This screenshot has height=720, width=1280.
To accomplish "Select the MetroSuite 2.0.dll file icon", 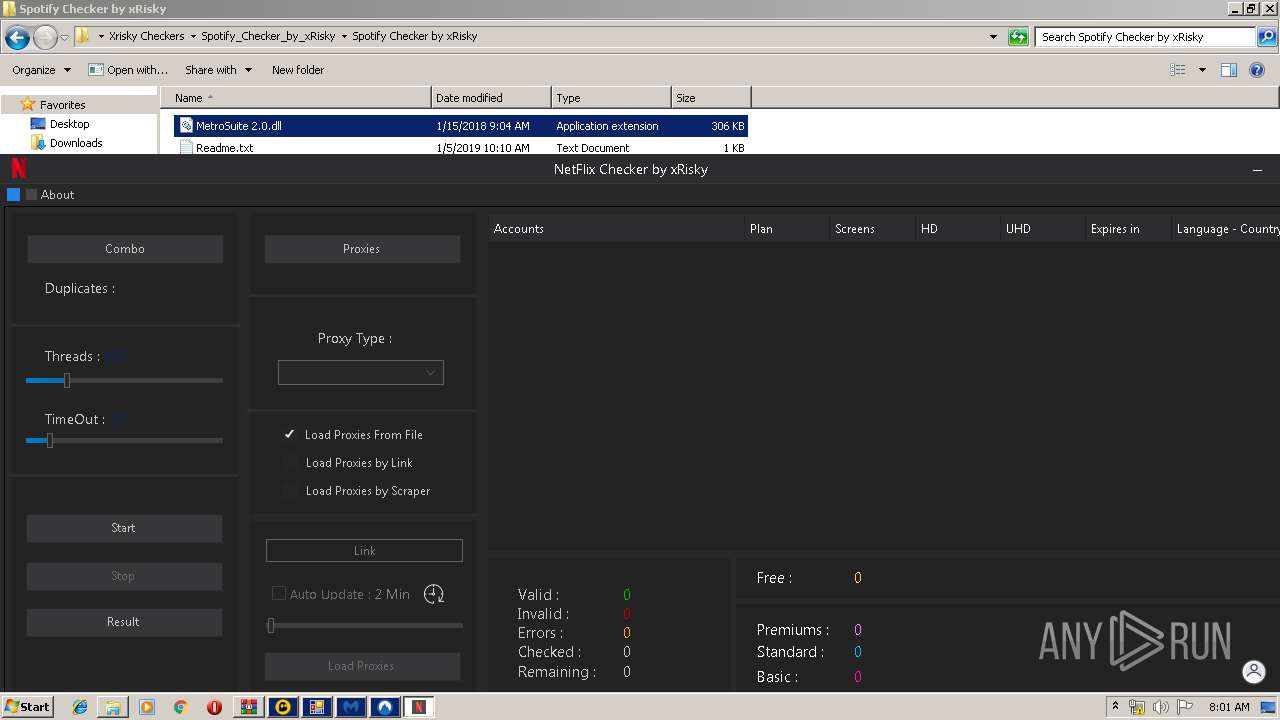I will click(186, 126).
